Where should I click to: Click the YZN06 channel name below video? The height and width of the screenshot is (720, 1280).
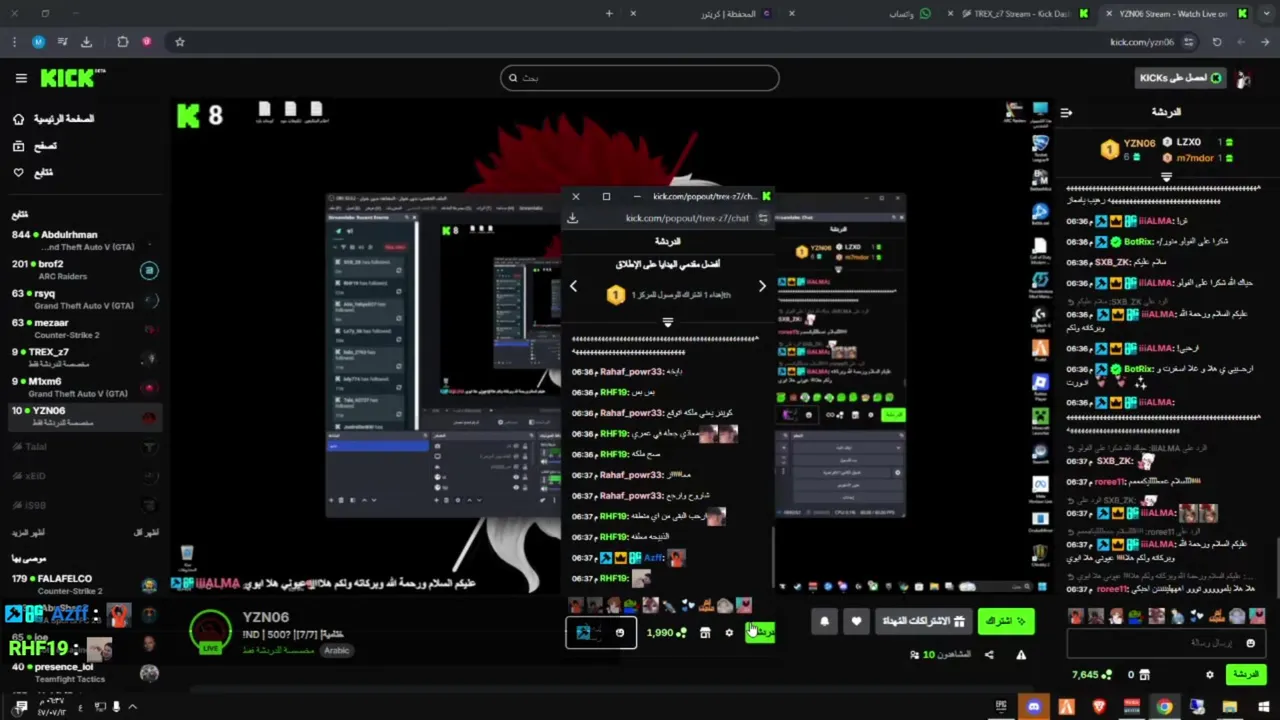coord(266,617)
